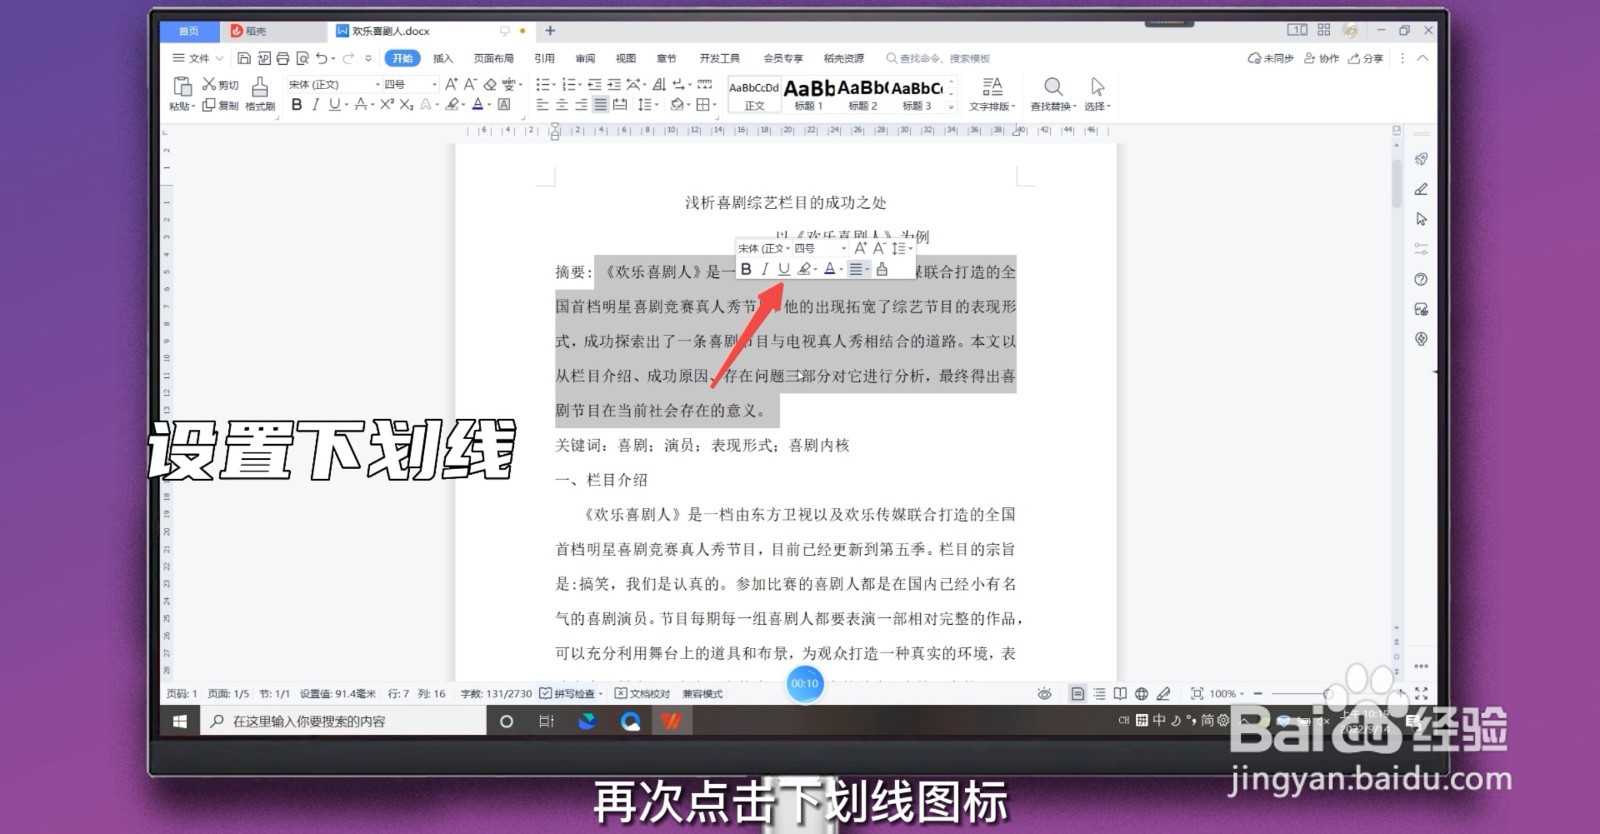Screen dimensions: 1600x834
Task: Click the 分享 share button
Action: (x=1366, y=59)
